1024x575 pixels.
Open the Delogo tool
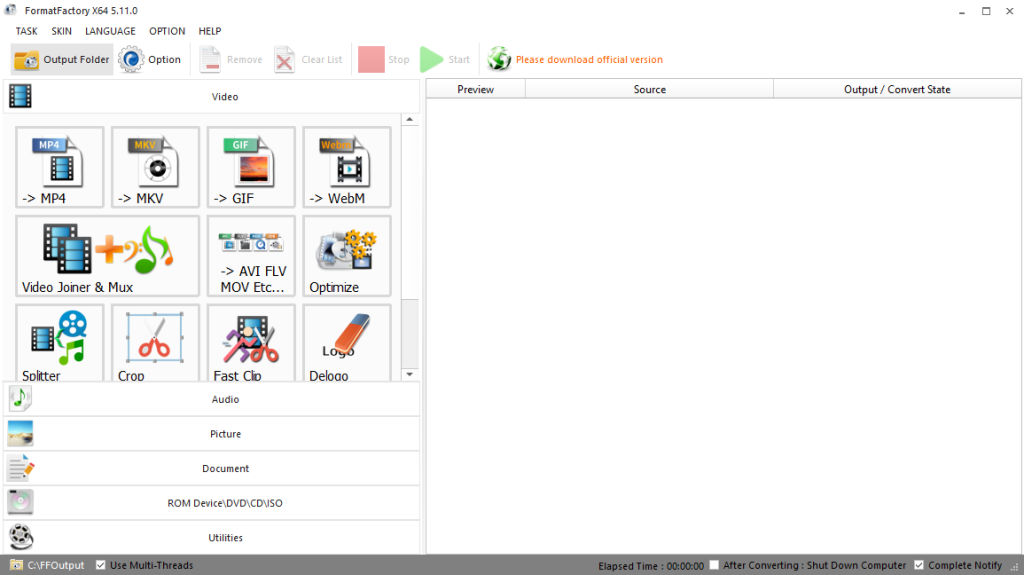347,343
